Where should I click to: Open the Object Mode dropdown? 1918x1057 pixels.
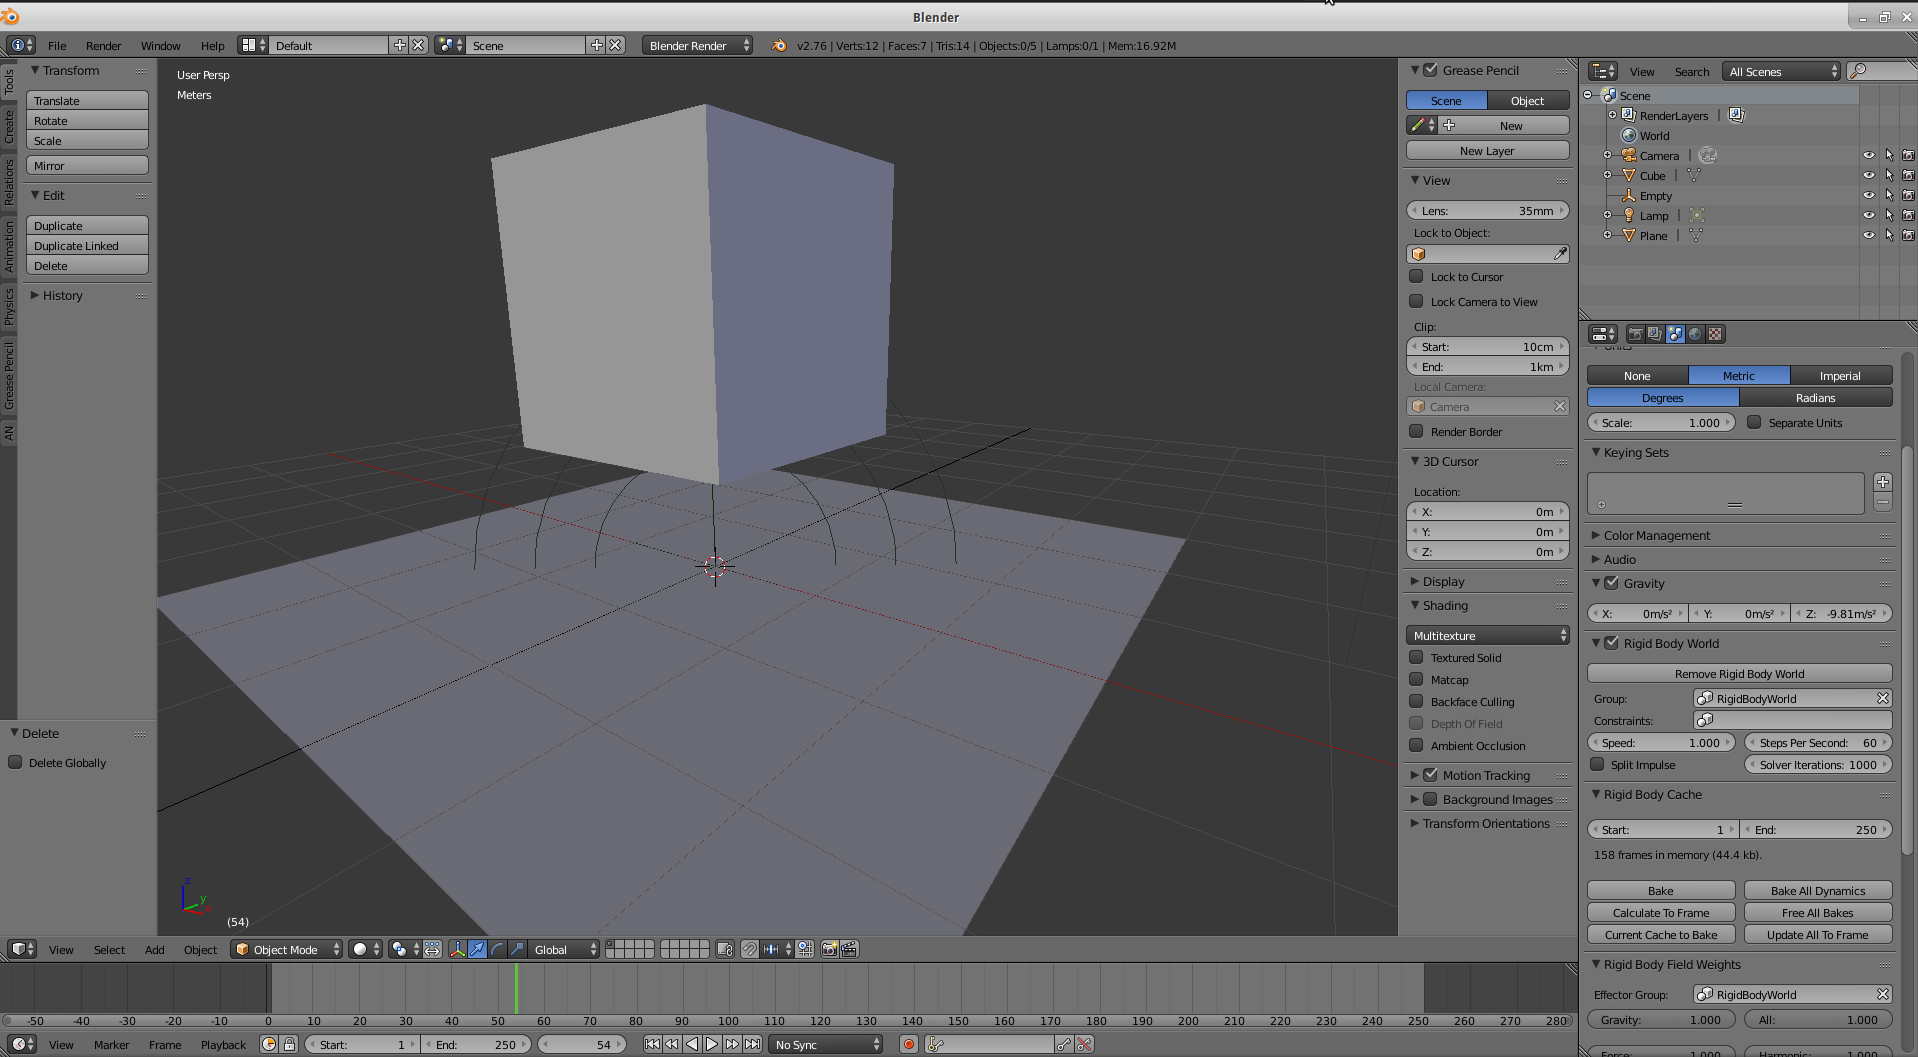point(287,949)
